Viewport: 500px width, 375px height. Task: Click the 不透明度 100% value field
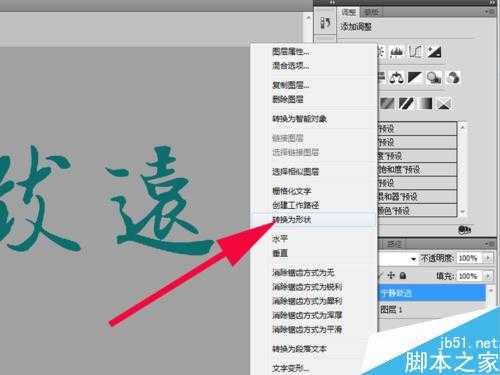[x=470, y=258]
